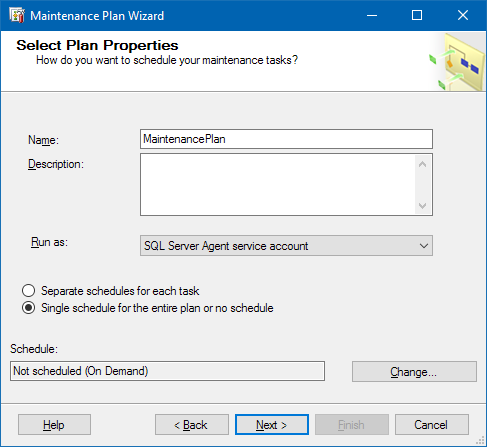Maximize the wizard window
The width and height of the screenshot is (487, 447).
[417, 15]
